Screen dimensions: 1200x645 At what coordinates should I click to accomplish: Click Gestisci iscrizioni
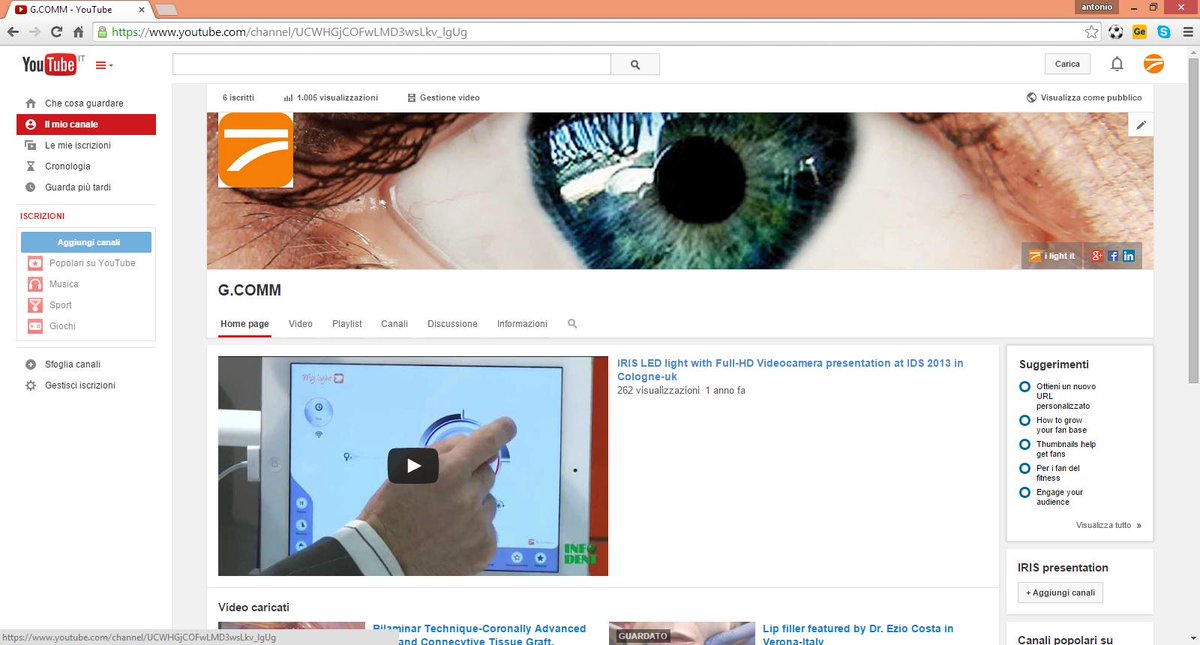tap(80, 385)
